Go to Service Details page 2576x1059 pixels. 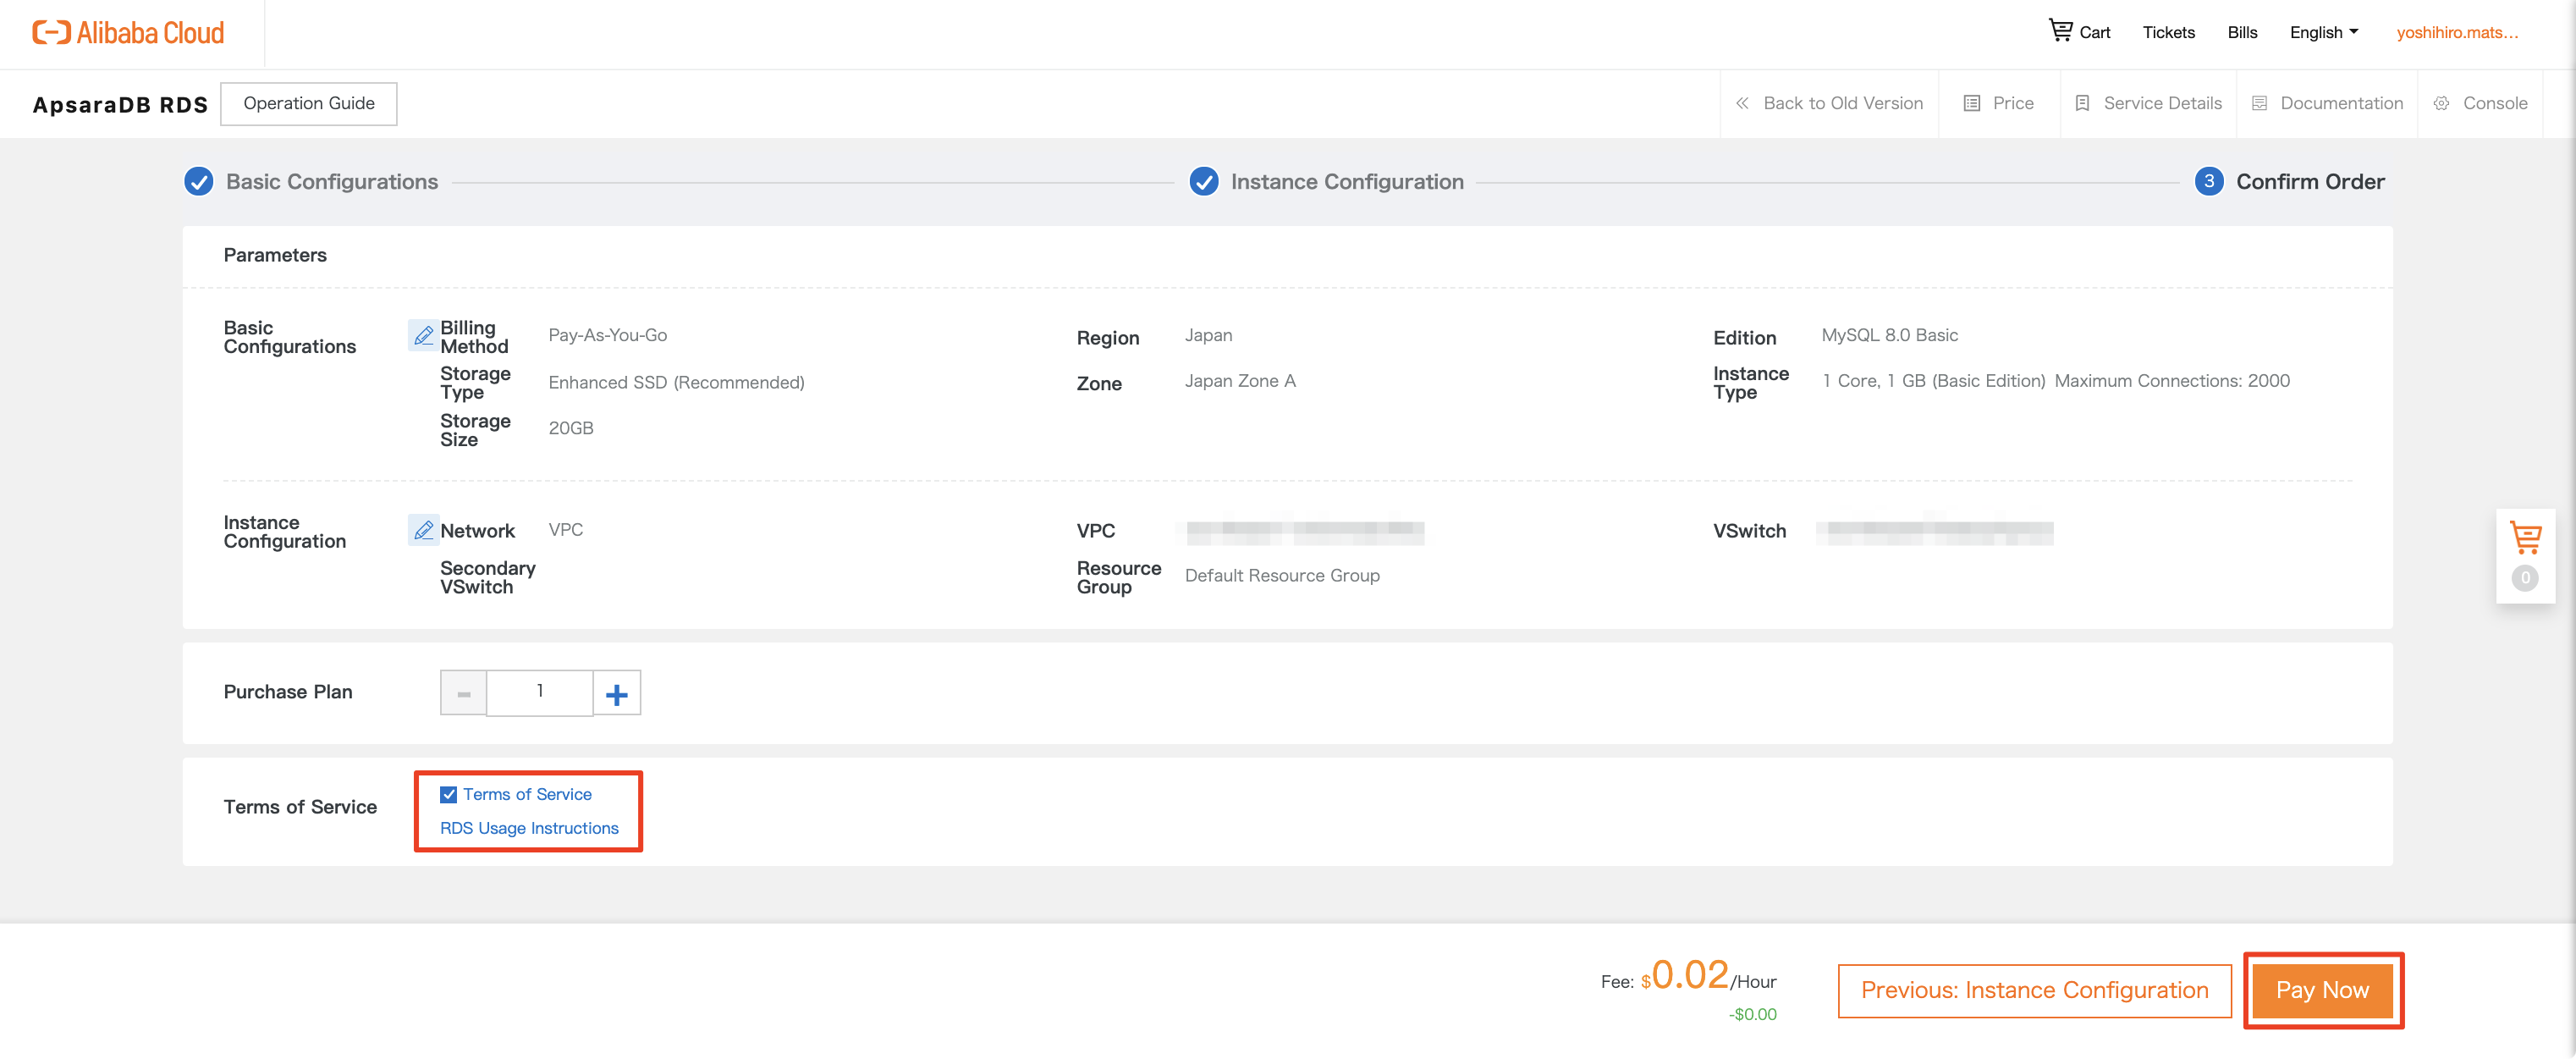2162,103
